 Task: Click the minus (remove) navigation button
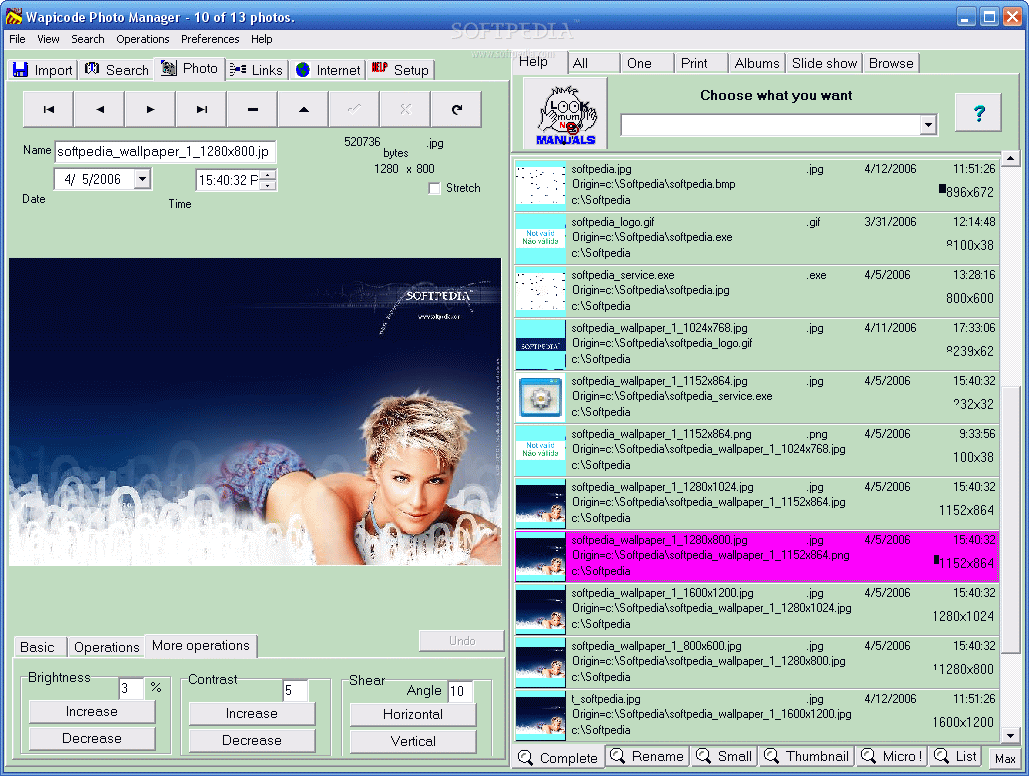(253, 109)
